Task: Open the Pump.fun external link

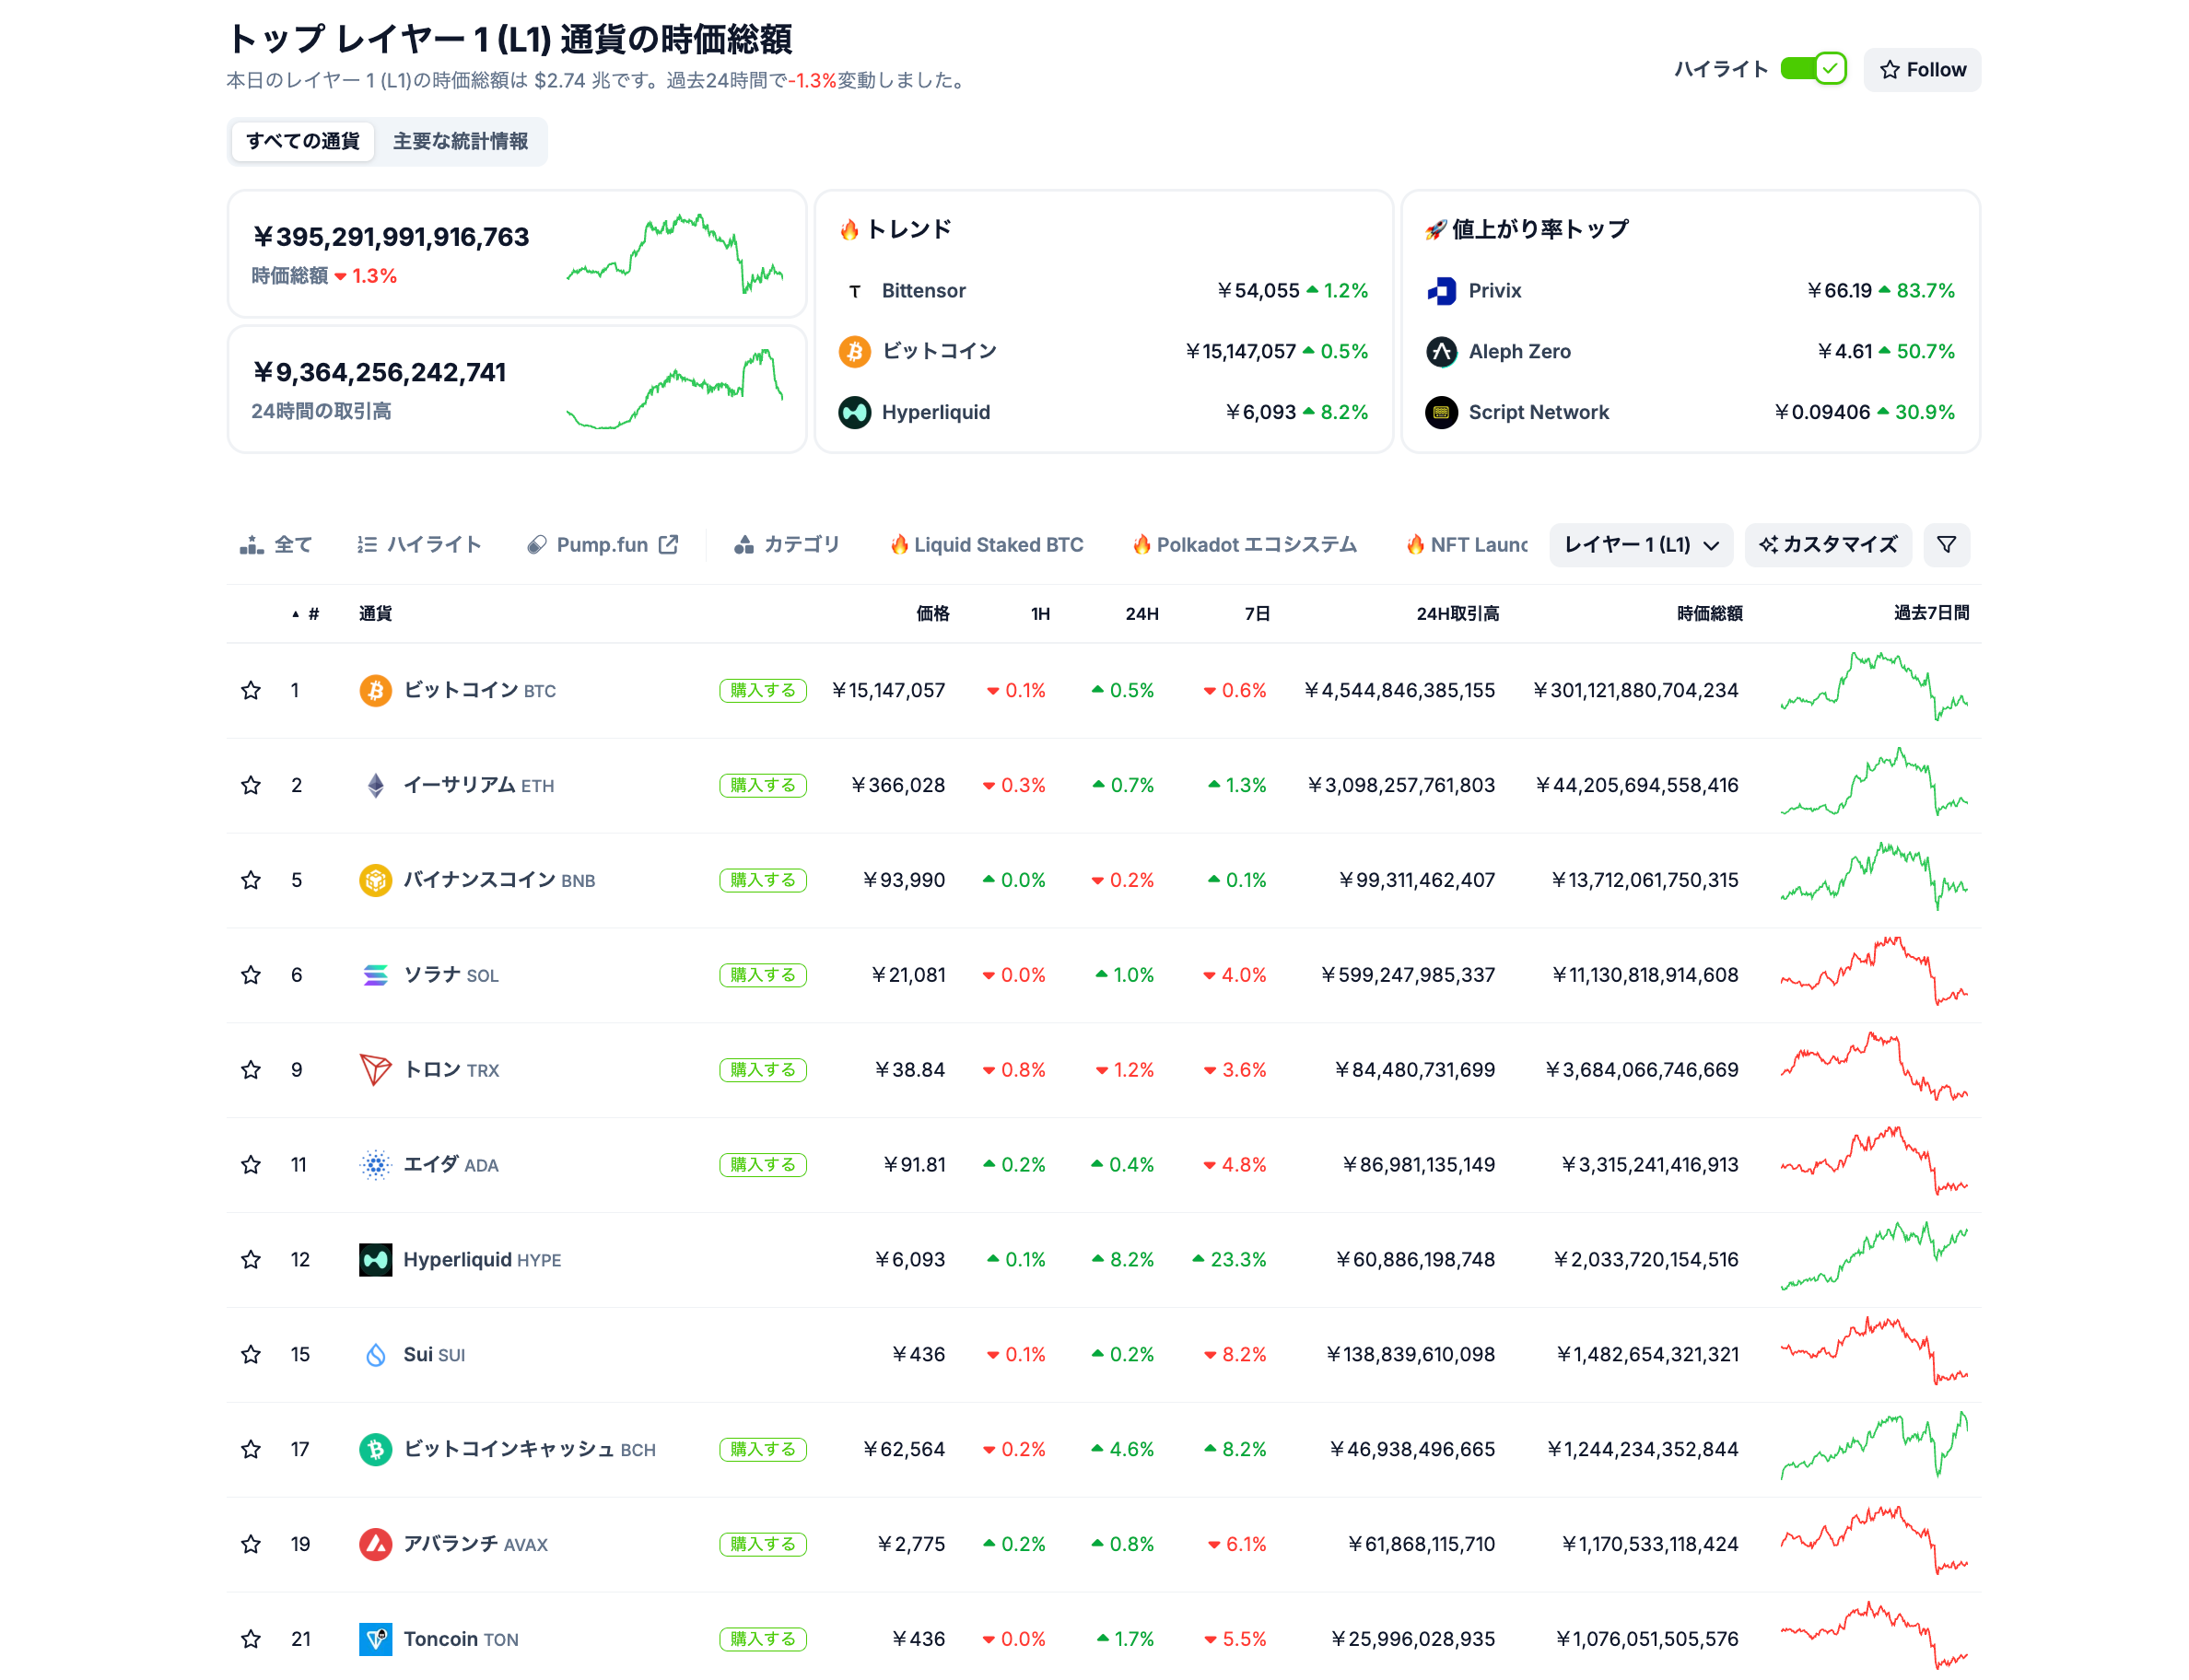Action: pyautogui.click(x=603, y=545)
